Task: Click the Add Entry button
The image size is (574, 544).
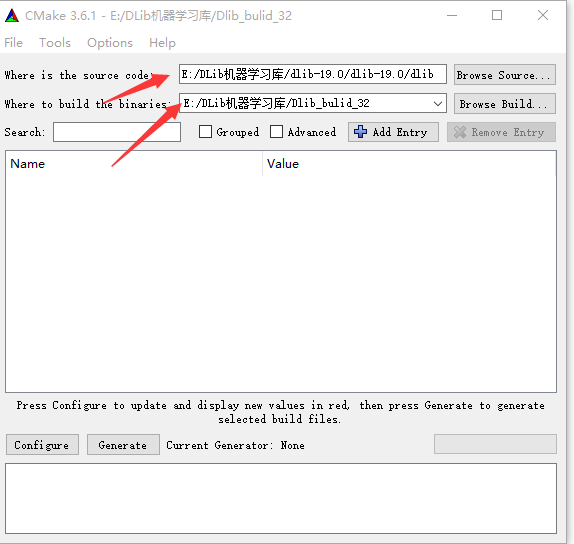Action: (x=393, y=132)
